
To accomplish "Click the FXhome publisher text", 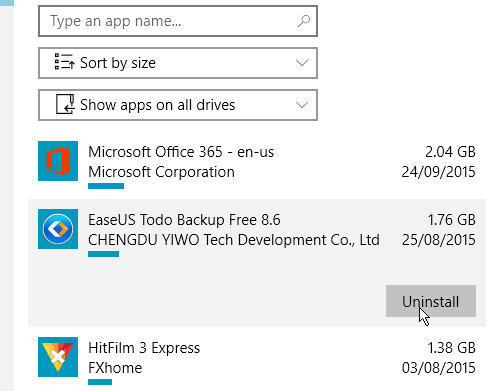I will click(115, 368).
